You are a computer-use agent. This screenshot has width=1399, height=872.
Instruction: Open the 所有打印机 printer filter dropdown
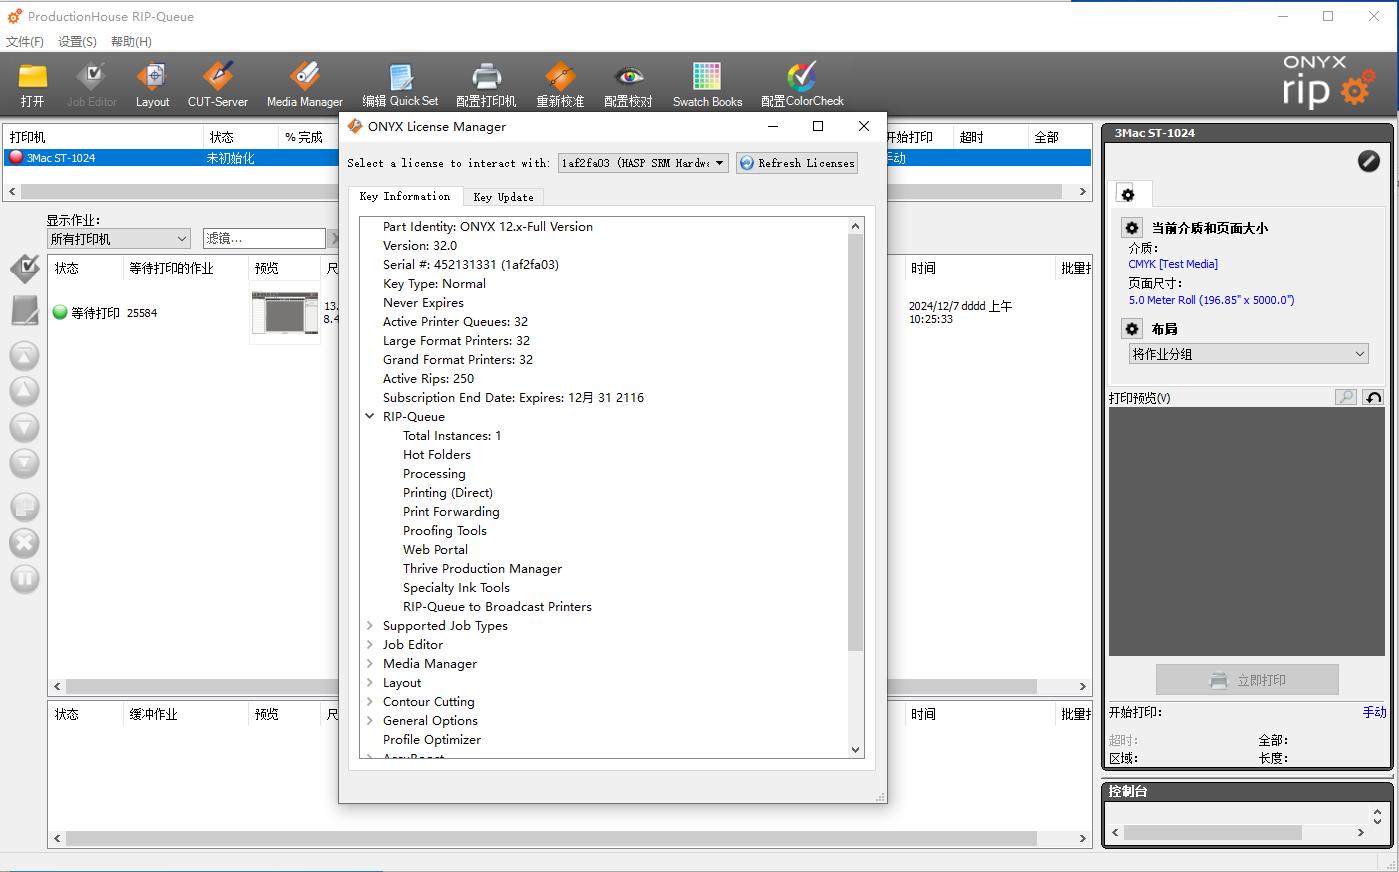coord(119,239)
